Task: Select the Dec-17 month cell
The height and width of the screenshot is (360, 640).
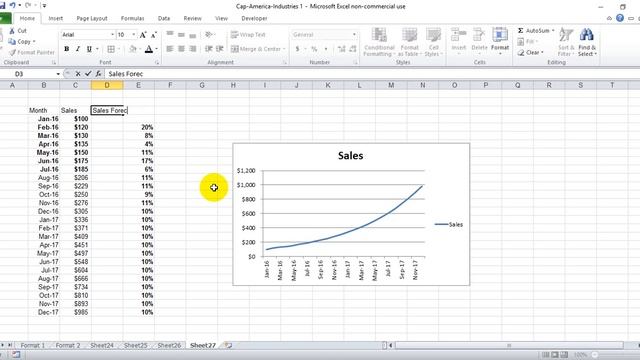Action: click(44, 312)
